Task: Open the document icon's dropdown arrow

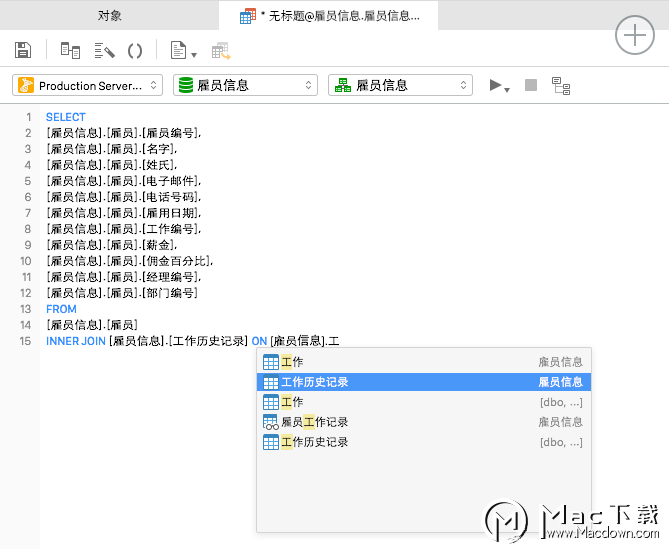Action: [194, 55]
